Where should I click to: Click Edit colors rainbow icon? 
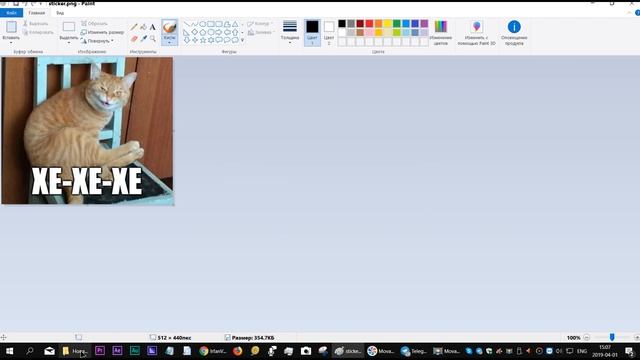[440, 27]
